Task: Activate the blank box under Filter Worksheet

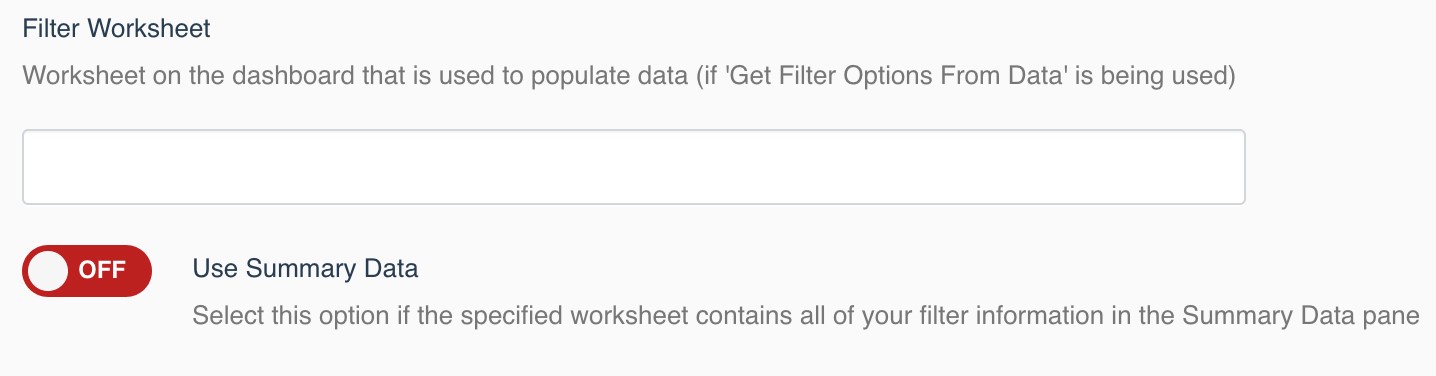Action: pyautogui.click(x=634, y=167)
